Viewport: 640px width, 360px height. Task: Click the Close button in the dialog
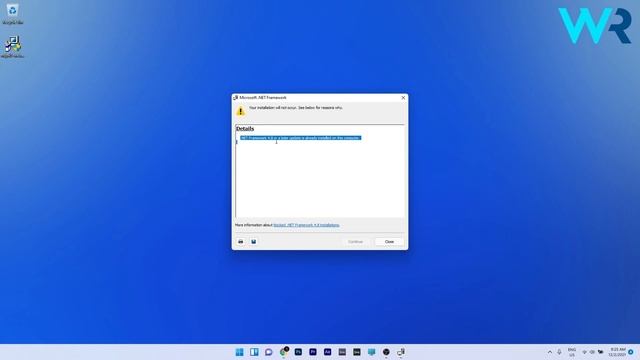[x=389, y=242]
